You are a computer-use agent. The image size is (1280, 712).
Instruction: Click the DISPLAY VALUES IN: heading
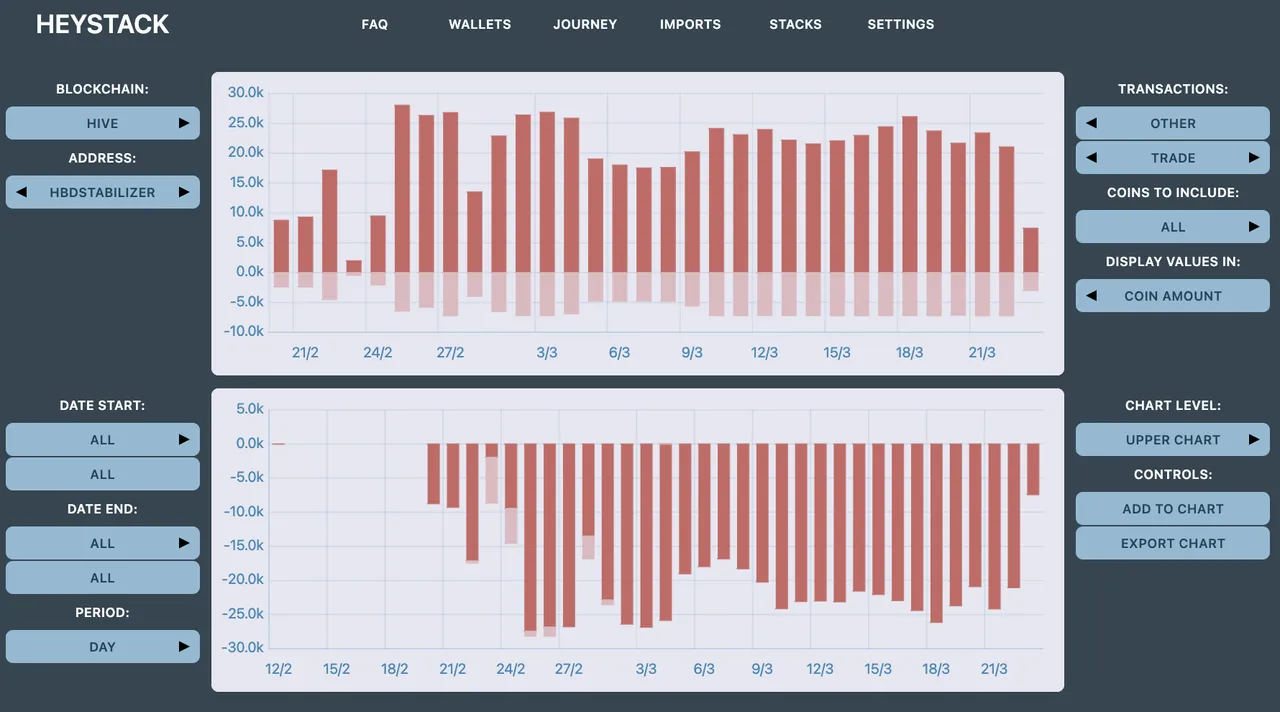(1173, 261)
